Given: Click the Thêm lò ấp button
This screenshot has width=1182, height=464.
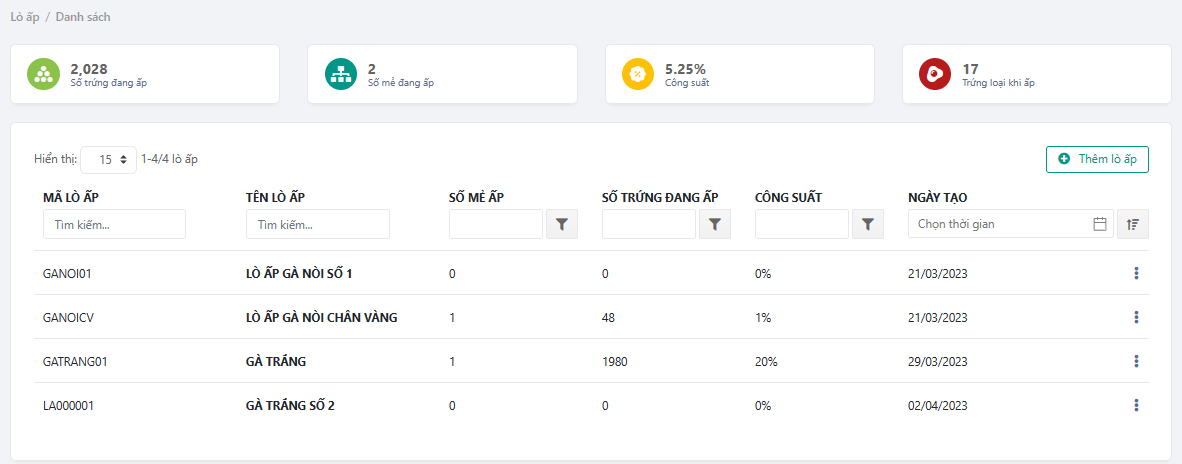Looking at the screenshot, I should pos(1097,159).
